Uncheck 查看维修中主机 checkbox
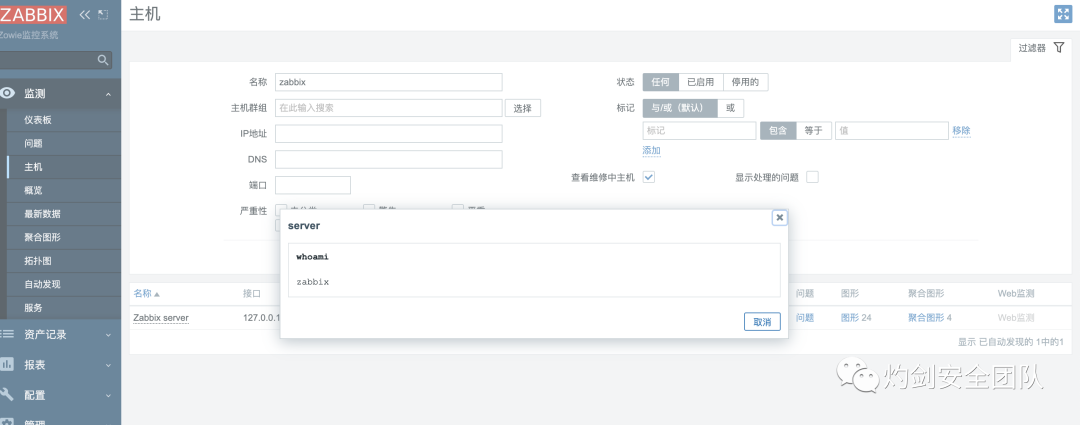 [x=649, y=177]
